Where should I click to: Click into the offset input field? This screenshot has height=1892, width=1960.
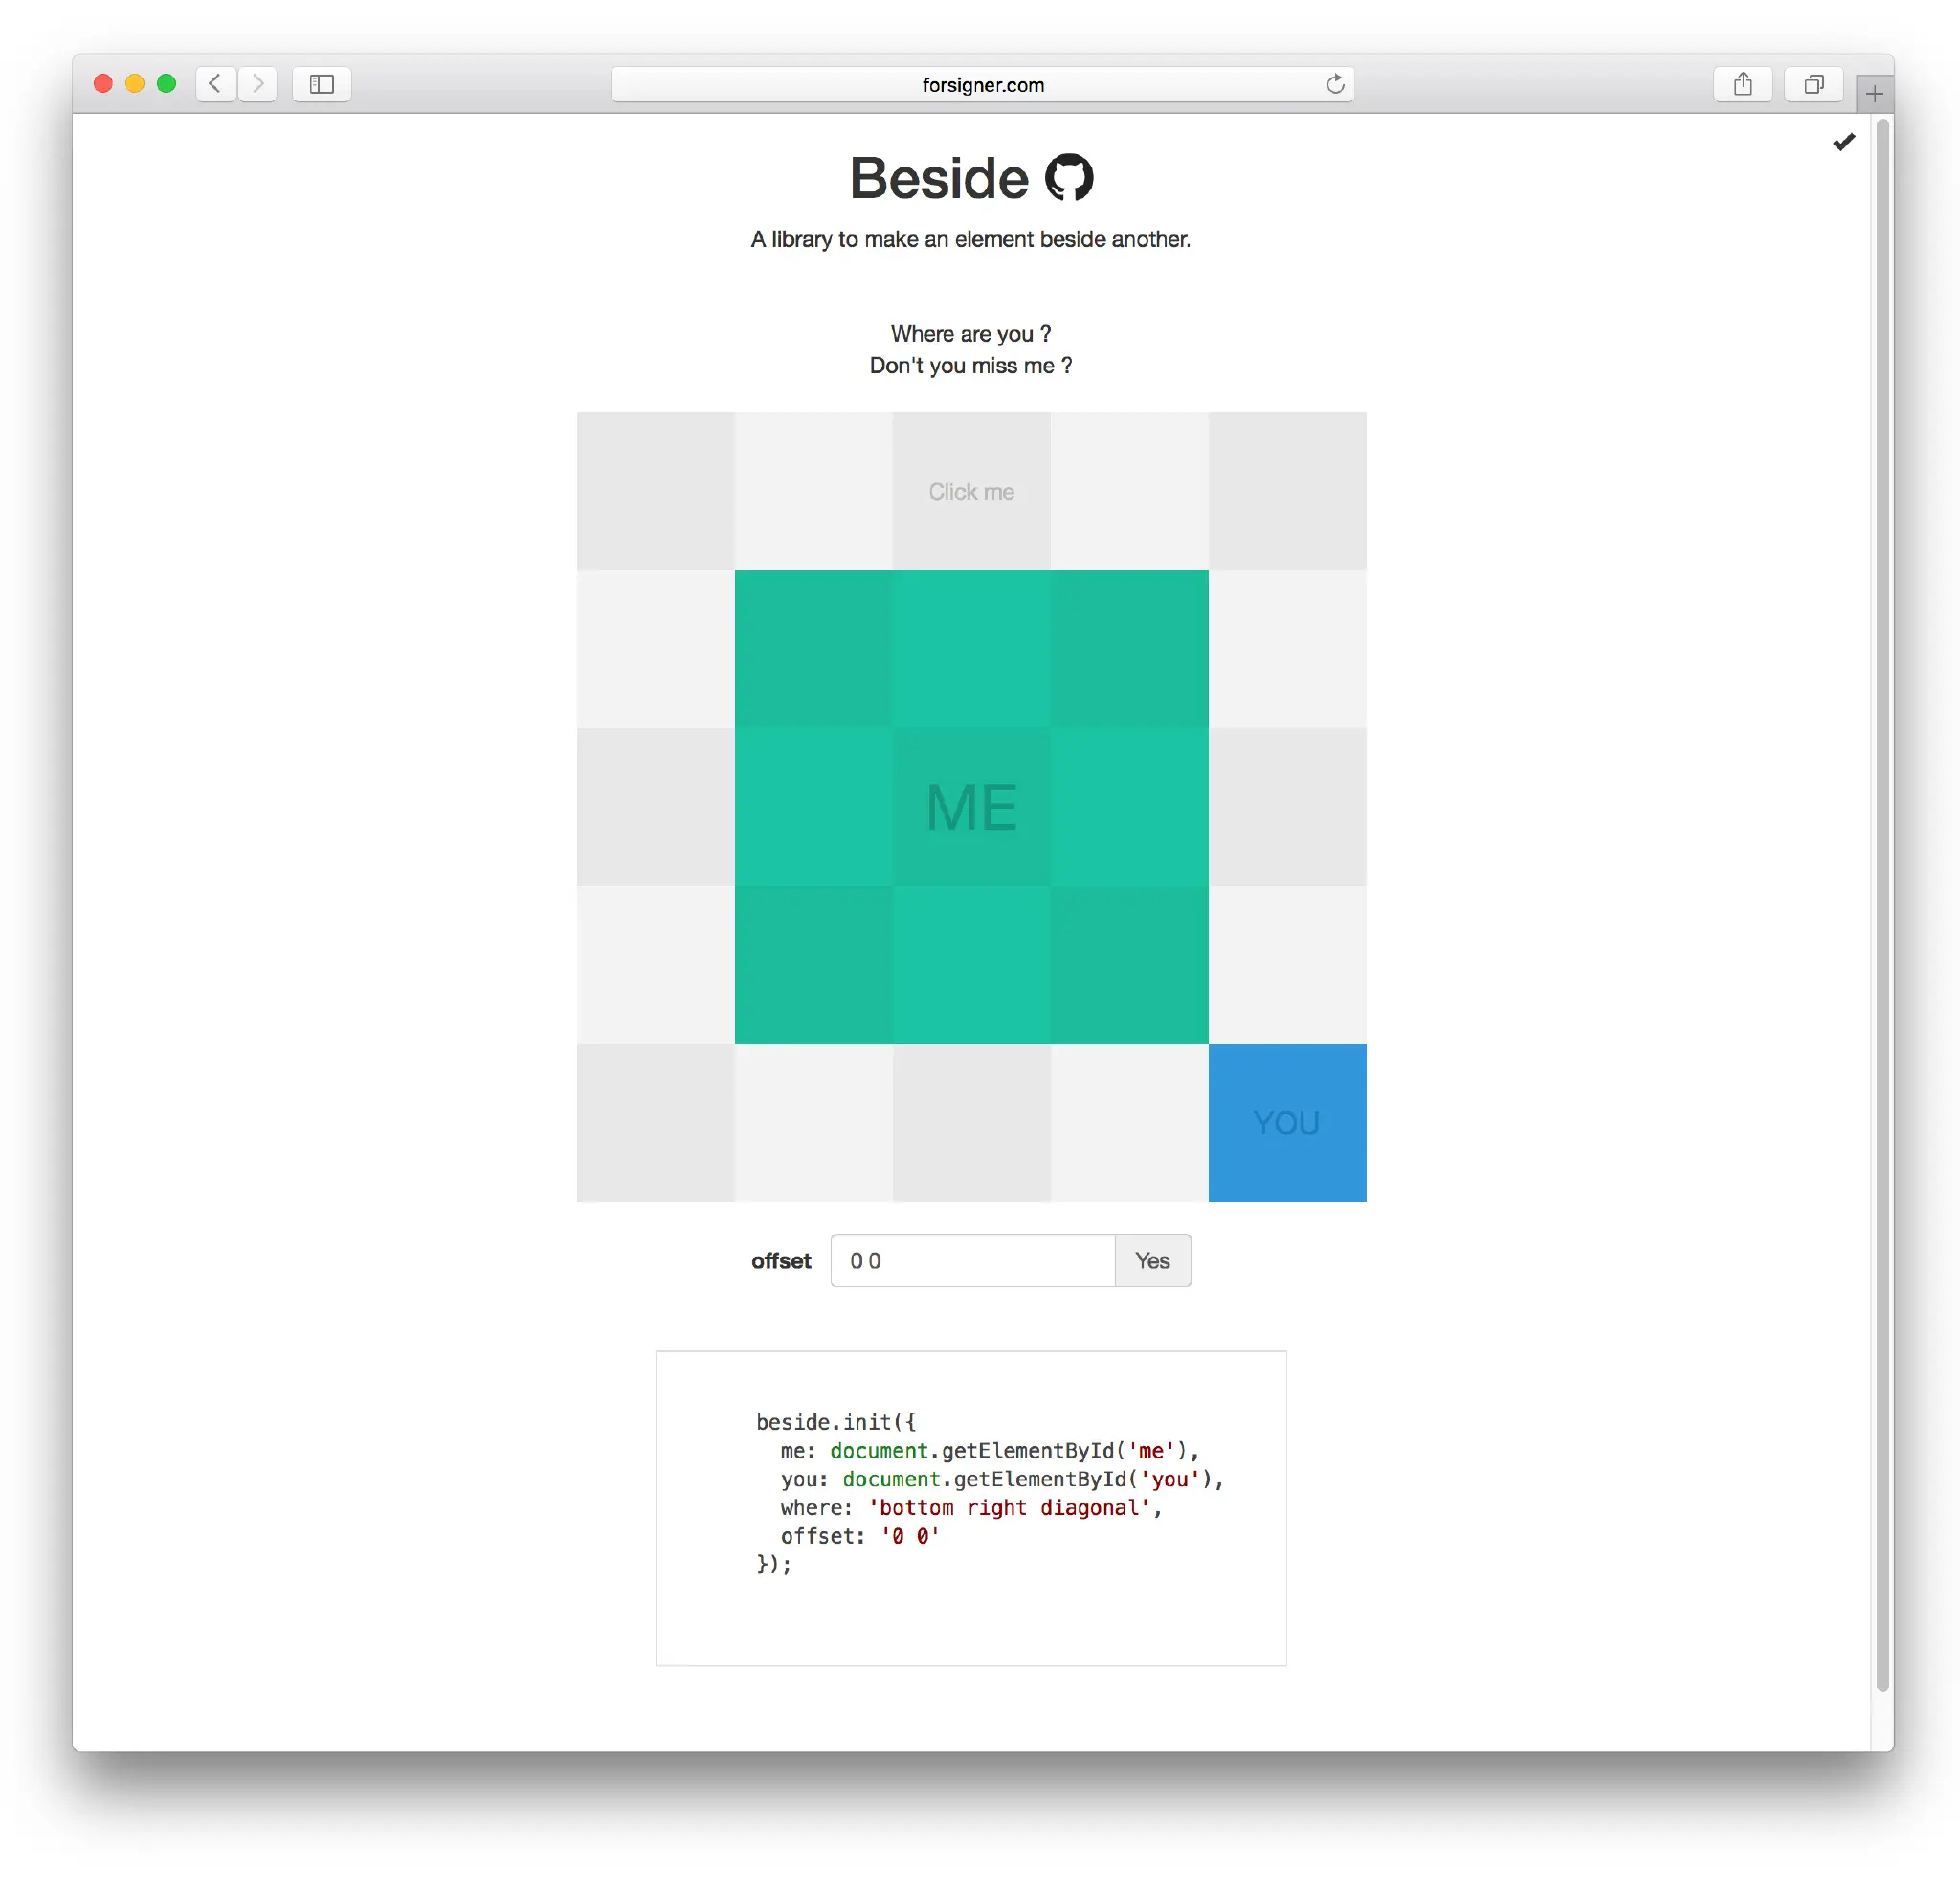[972, 1261]
